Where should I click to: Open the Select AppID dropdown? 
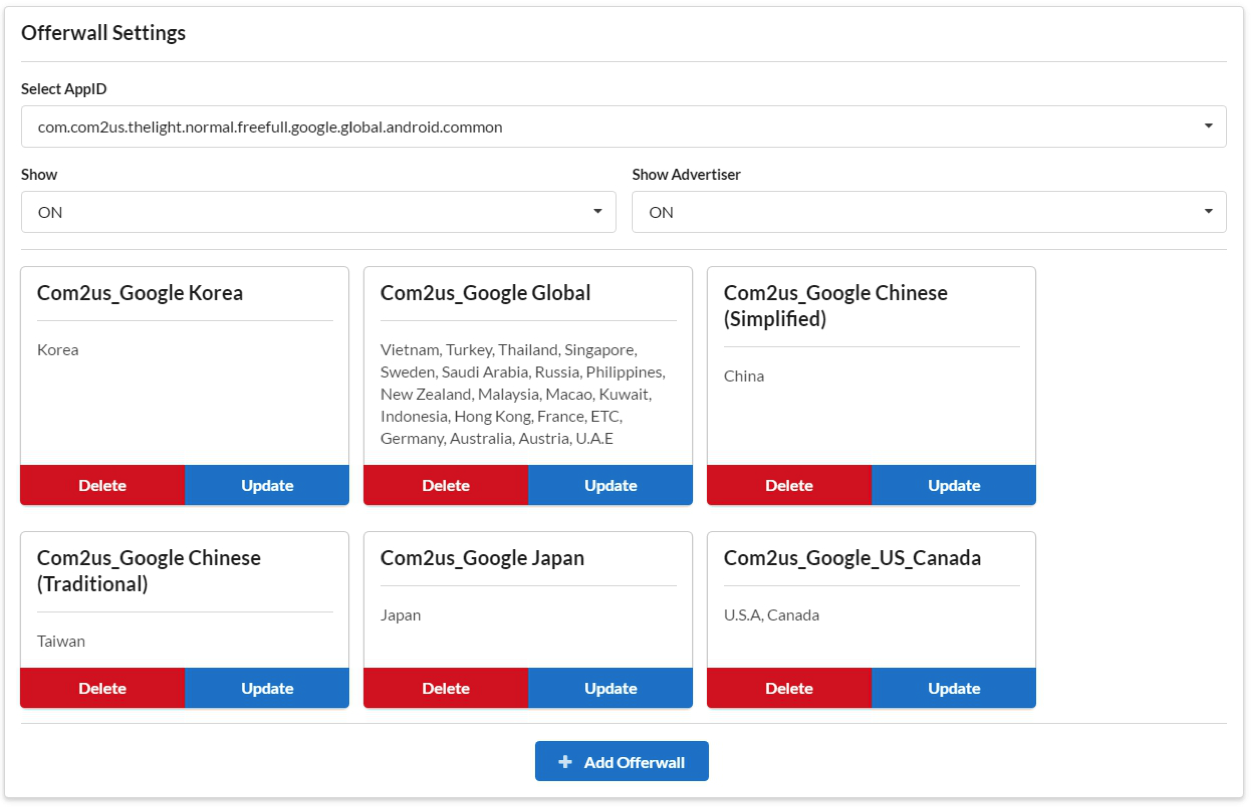tap(623, 127)
